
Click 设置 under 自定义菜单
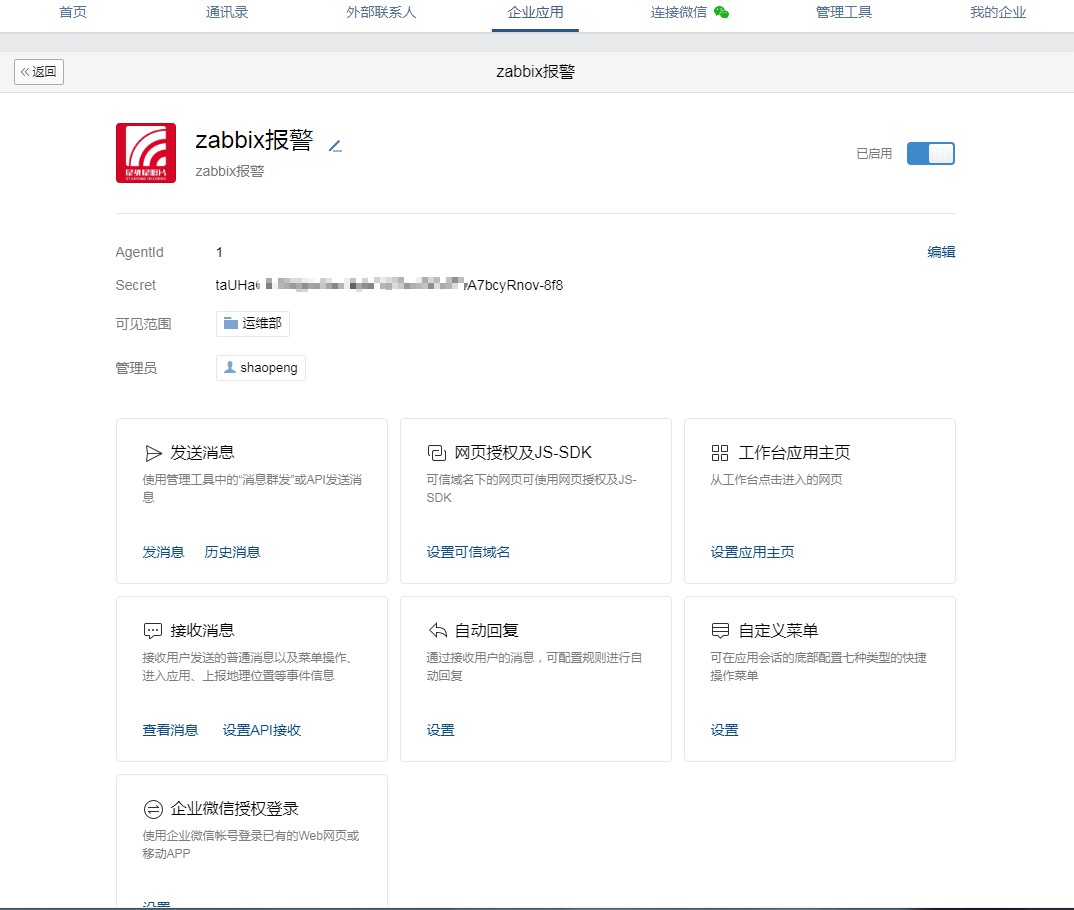point(724,730)
